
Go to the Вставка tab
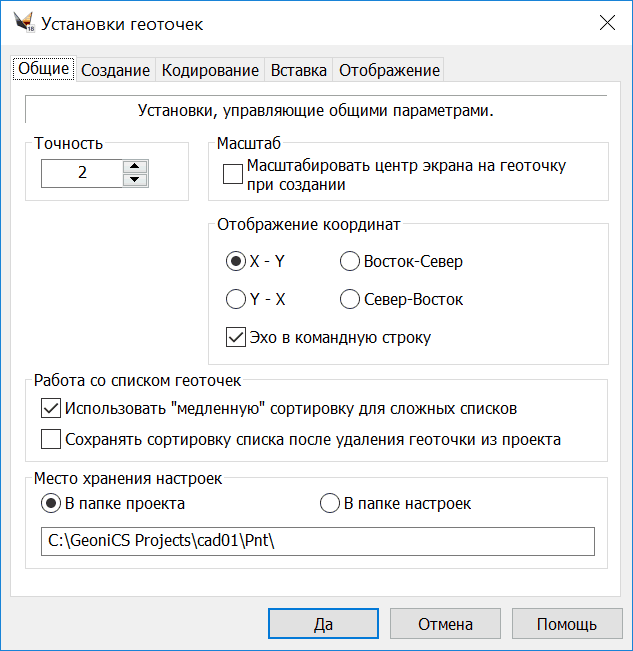click(298, 70)
